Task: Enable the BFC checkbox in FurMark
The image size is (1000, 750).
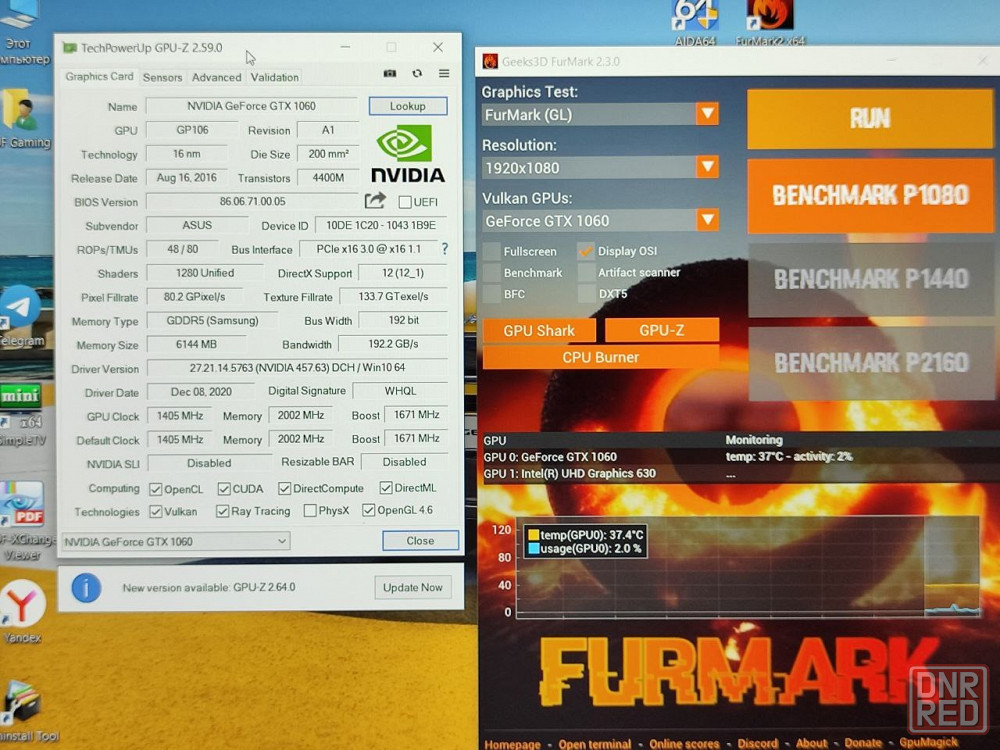Action: pos(492,294)
